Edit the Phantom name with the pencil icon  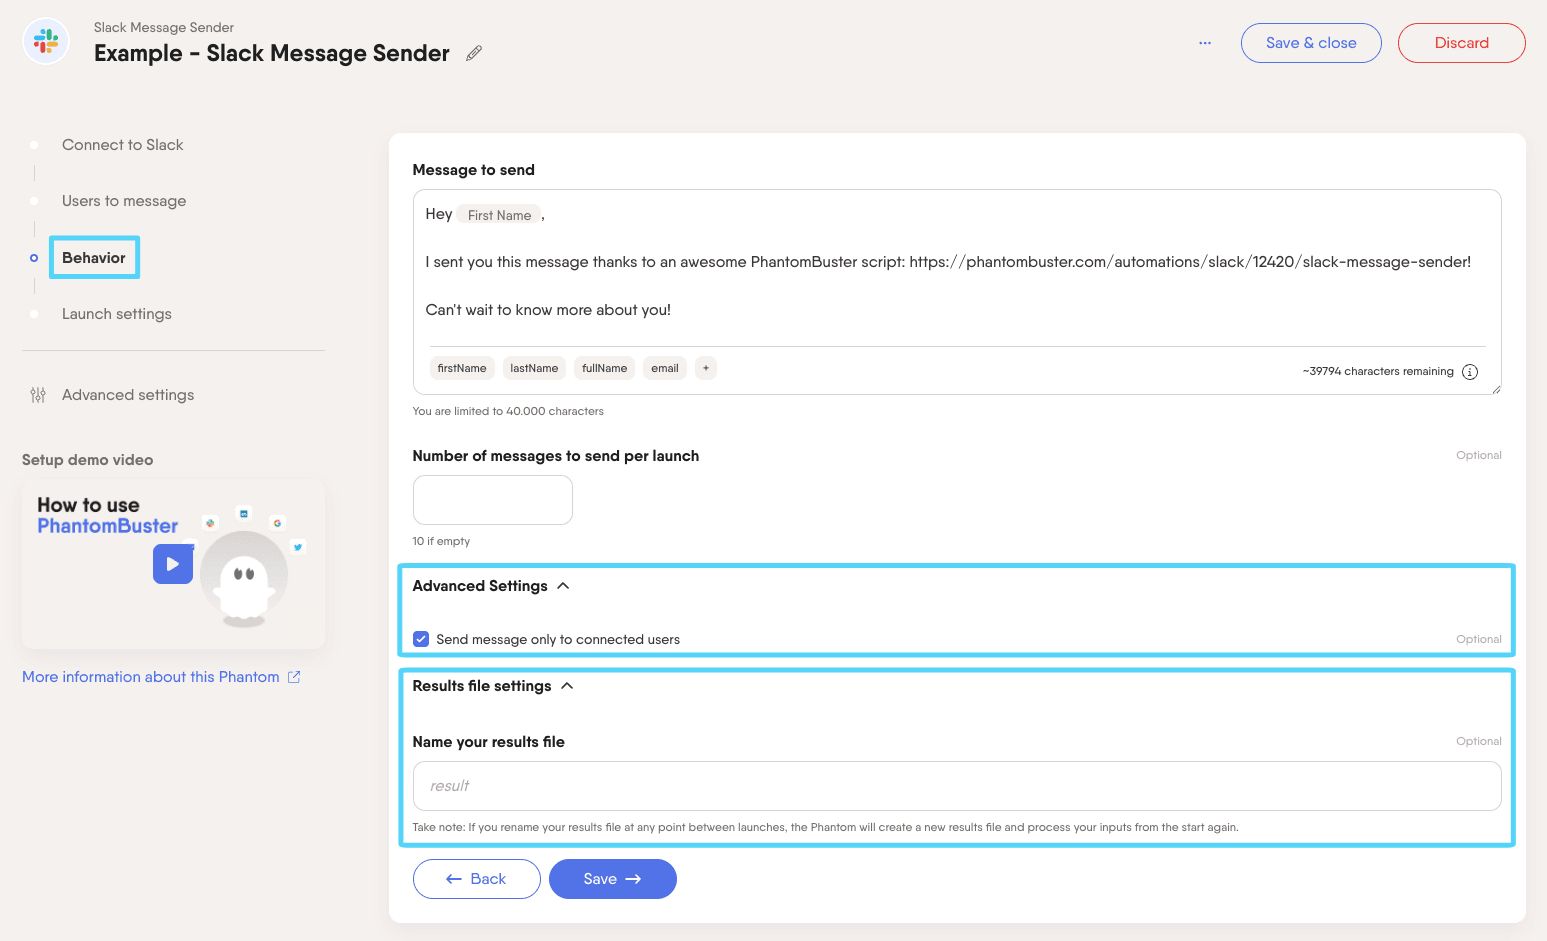pos(474,53)
